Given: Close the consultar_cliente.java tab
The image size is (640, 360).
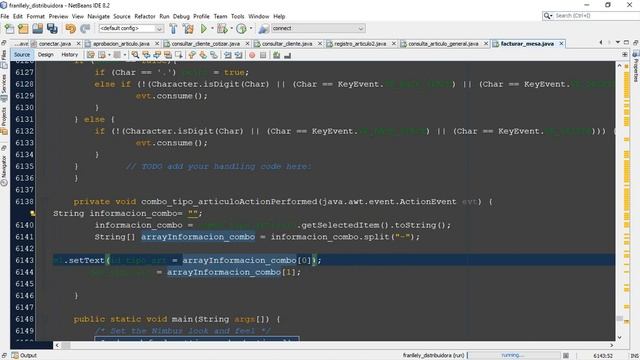Looking at the screenshot, I should [320, 43].
